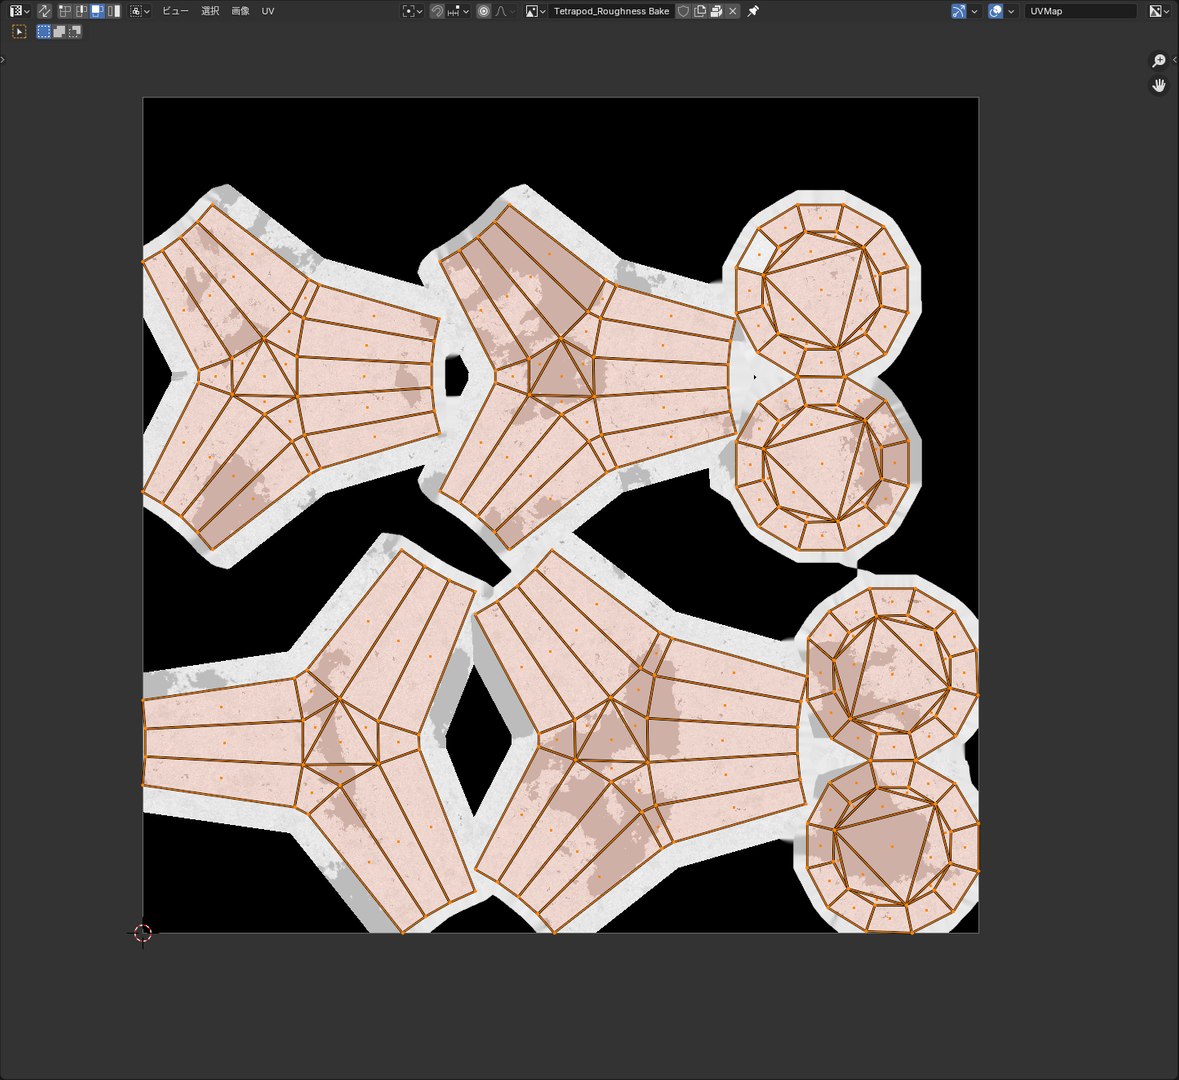Open the gizmo options dropdown
The image size is (1179, 1080).
(x=974, y=11)
